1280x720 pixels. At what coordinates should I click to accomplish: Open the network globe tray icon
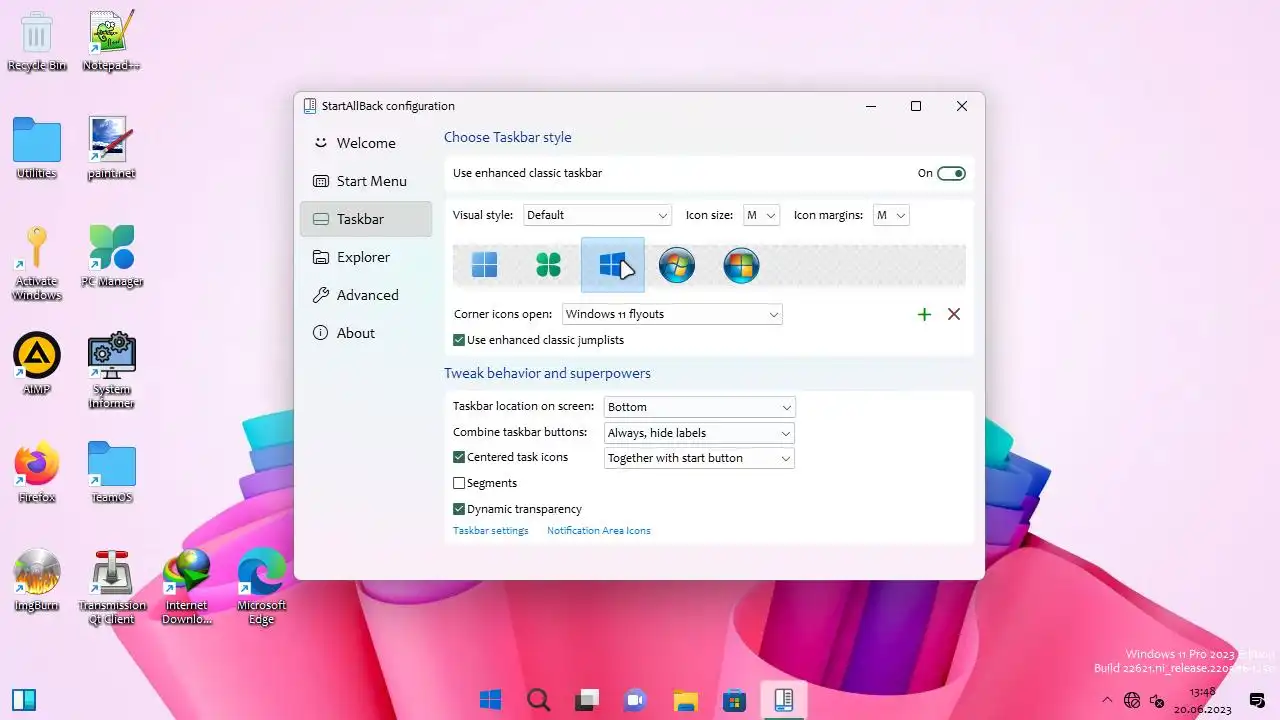pos(1132,700)
